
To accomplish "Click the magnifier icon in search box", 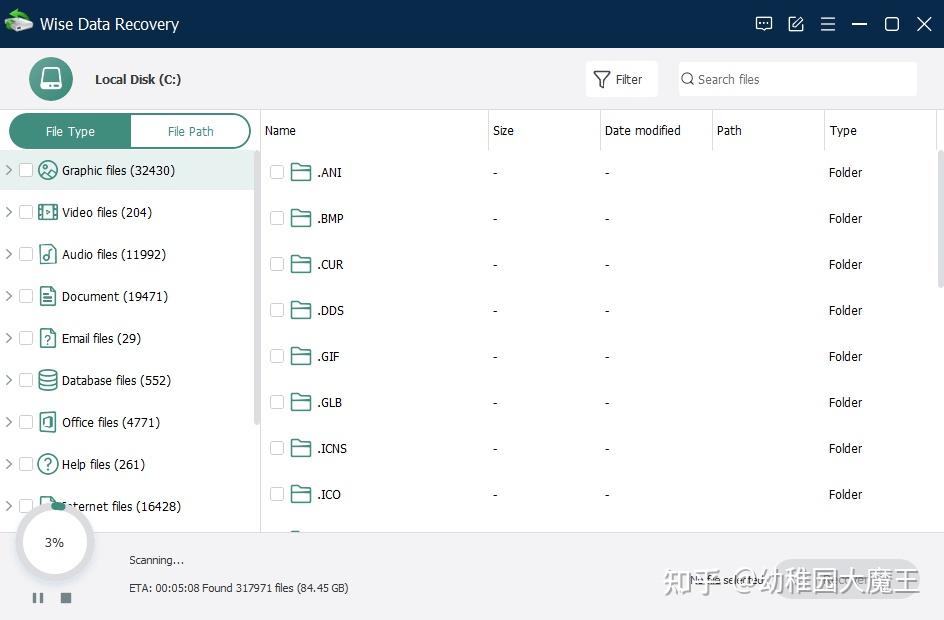I will 687,79.
